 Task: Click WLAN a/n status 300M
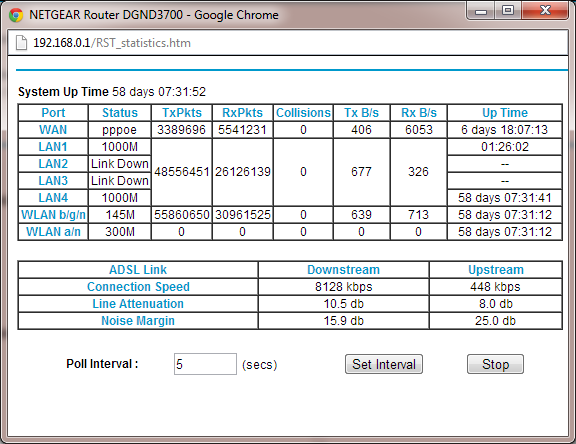(120, 232)
